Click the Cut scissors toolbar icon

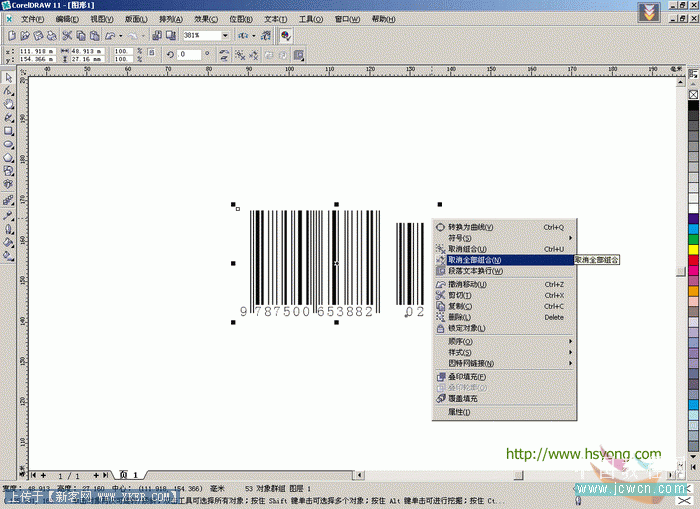67,35
